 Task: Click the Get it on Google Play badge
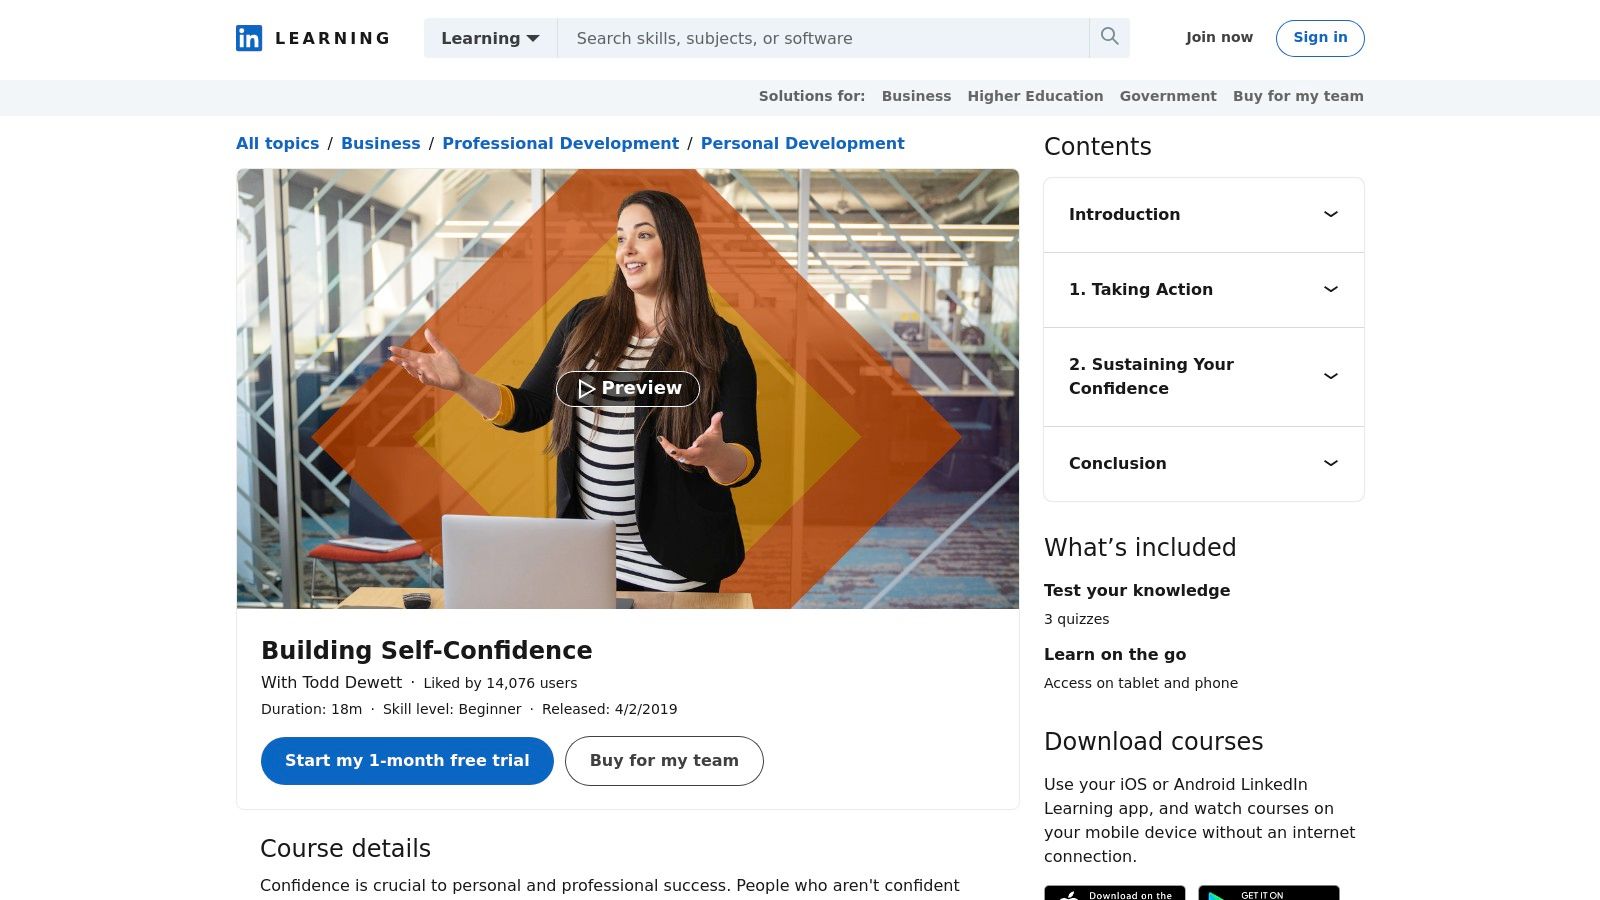pos(1268,893)
